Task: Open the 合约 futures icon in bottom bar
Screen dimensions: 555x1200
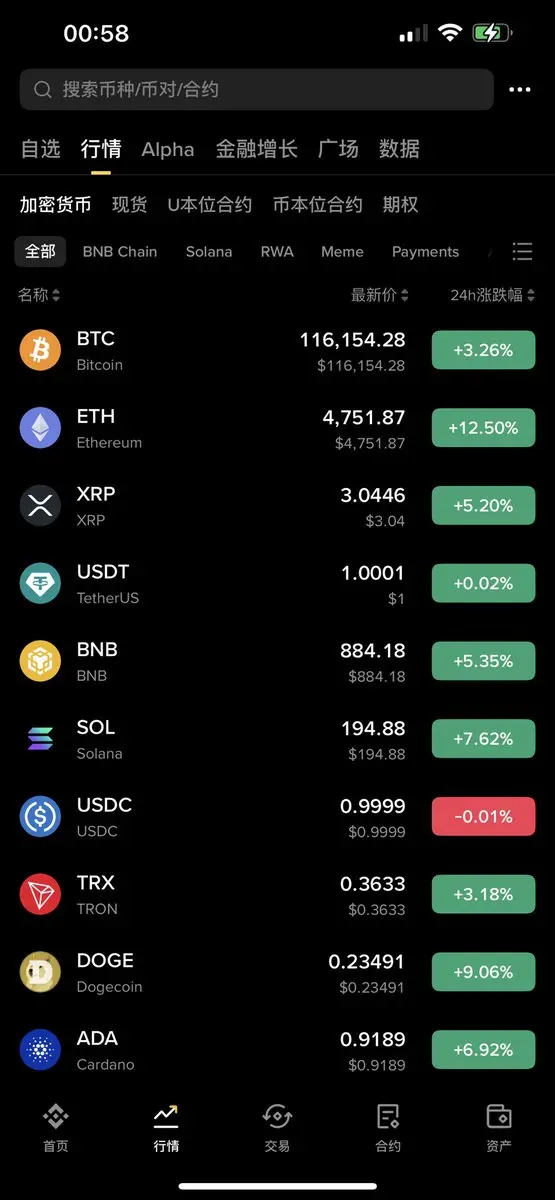Action: pos(388,1128)
